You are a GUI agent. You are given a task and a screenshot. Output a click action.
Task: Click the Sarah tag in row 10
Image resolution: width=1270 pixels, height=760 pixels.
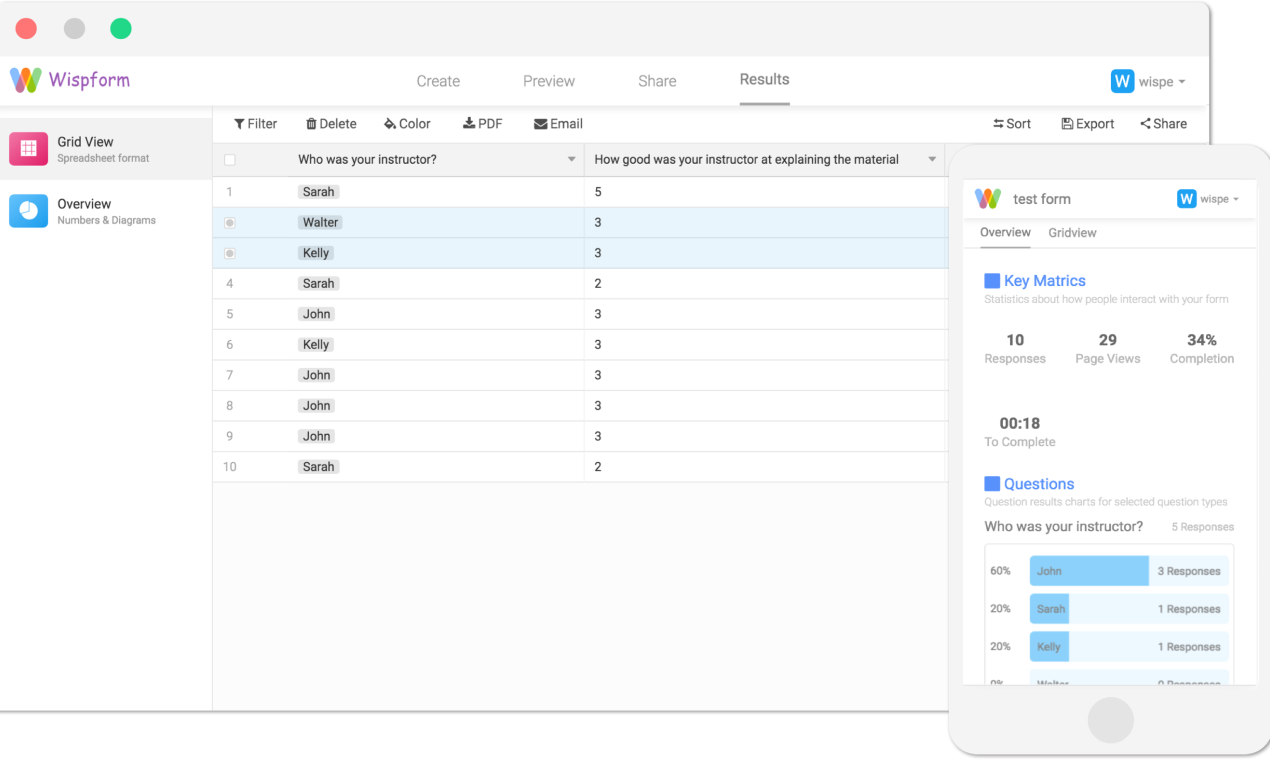tap(318, 467)
